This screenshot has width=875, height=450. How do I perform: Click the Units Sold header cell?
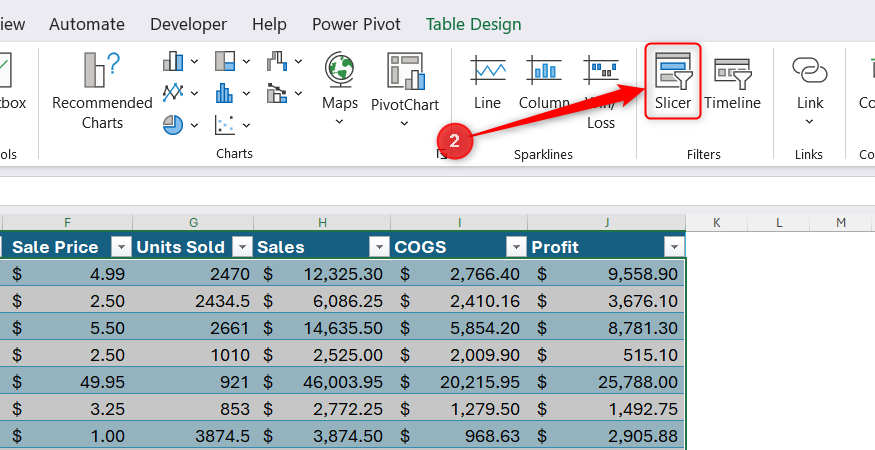[x=193, y=246]
